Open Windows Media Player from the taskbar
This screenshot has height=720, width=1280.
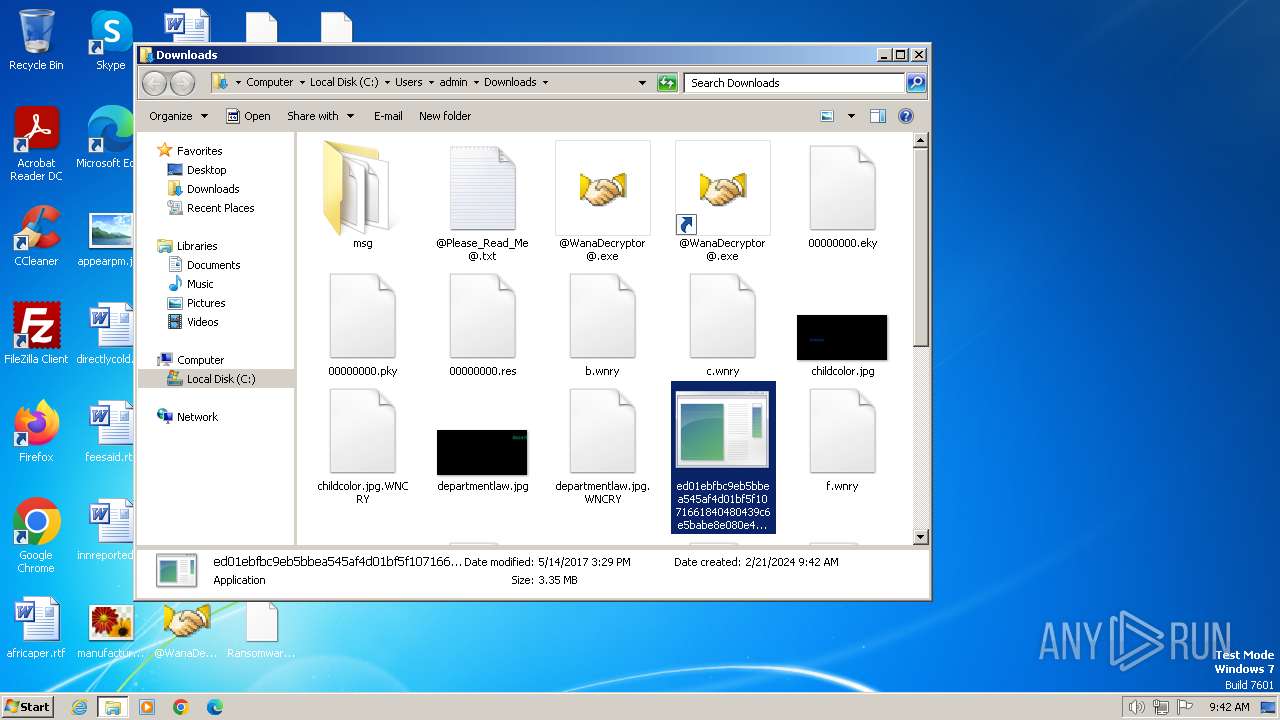(x=147, y=707)
